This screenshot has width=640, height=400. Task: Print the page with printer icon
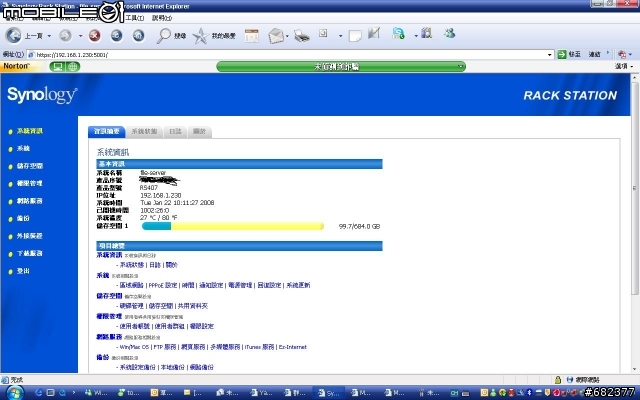[302, 36]
